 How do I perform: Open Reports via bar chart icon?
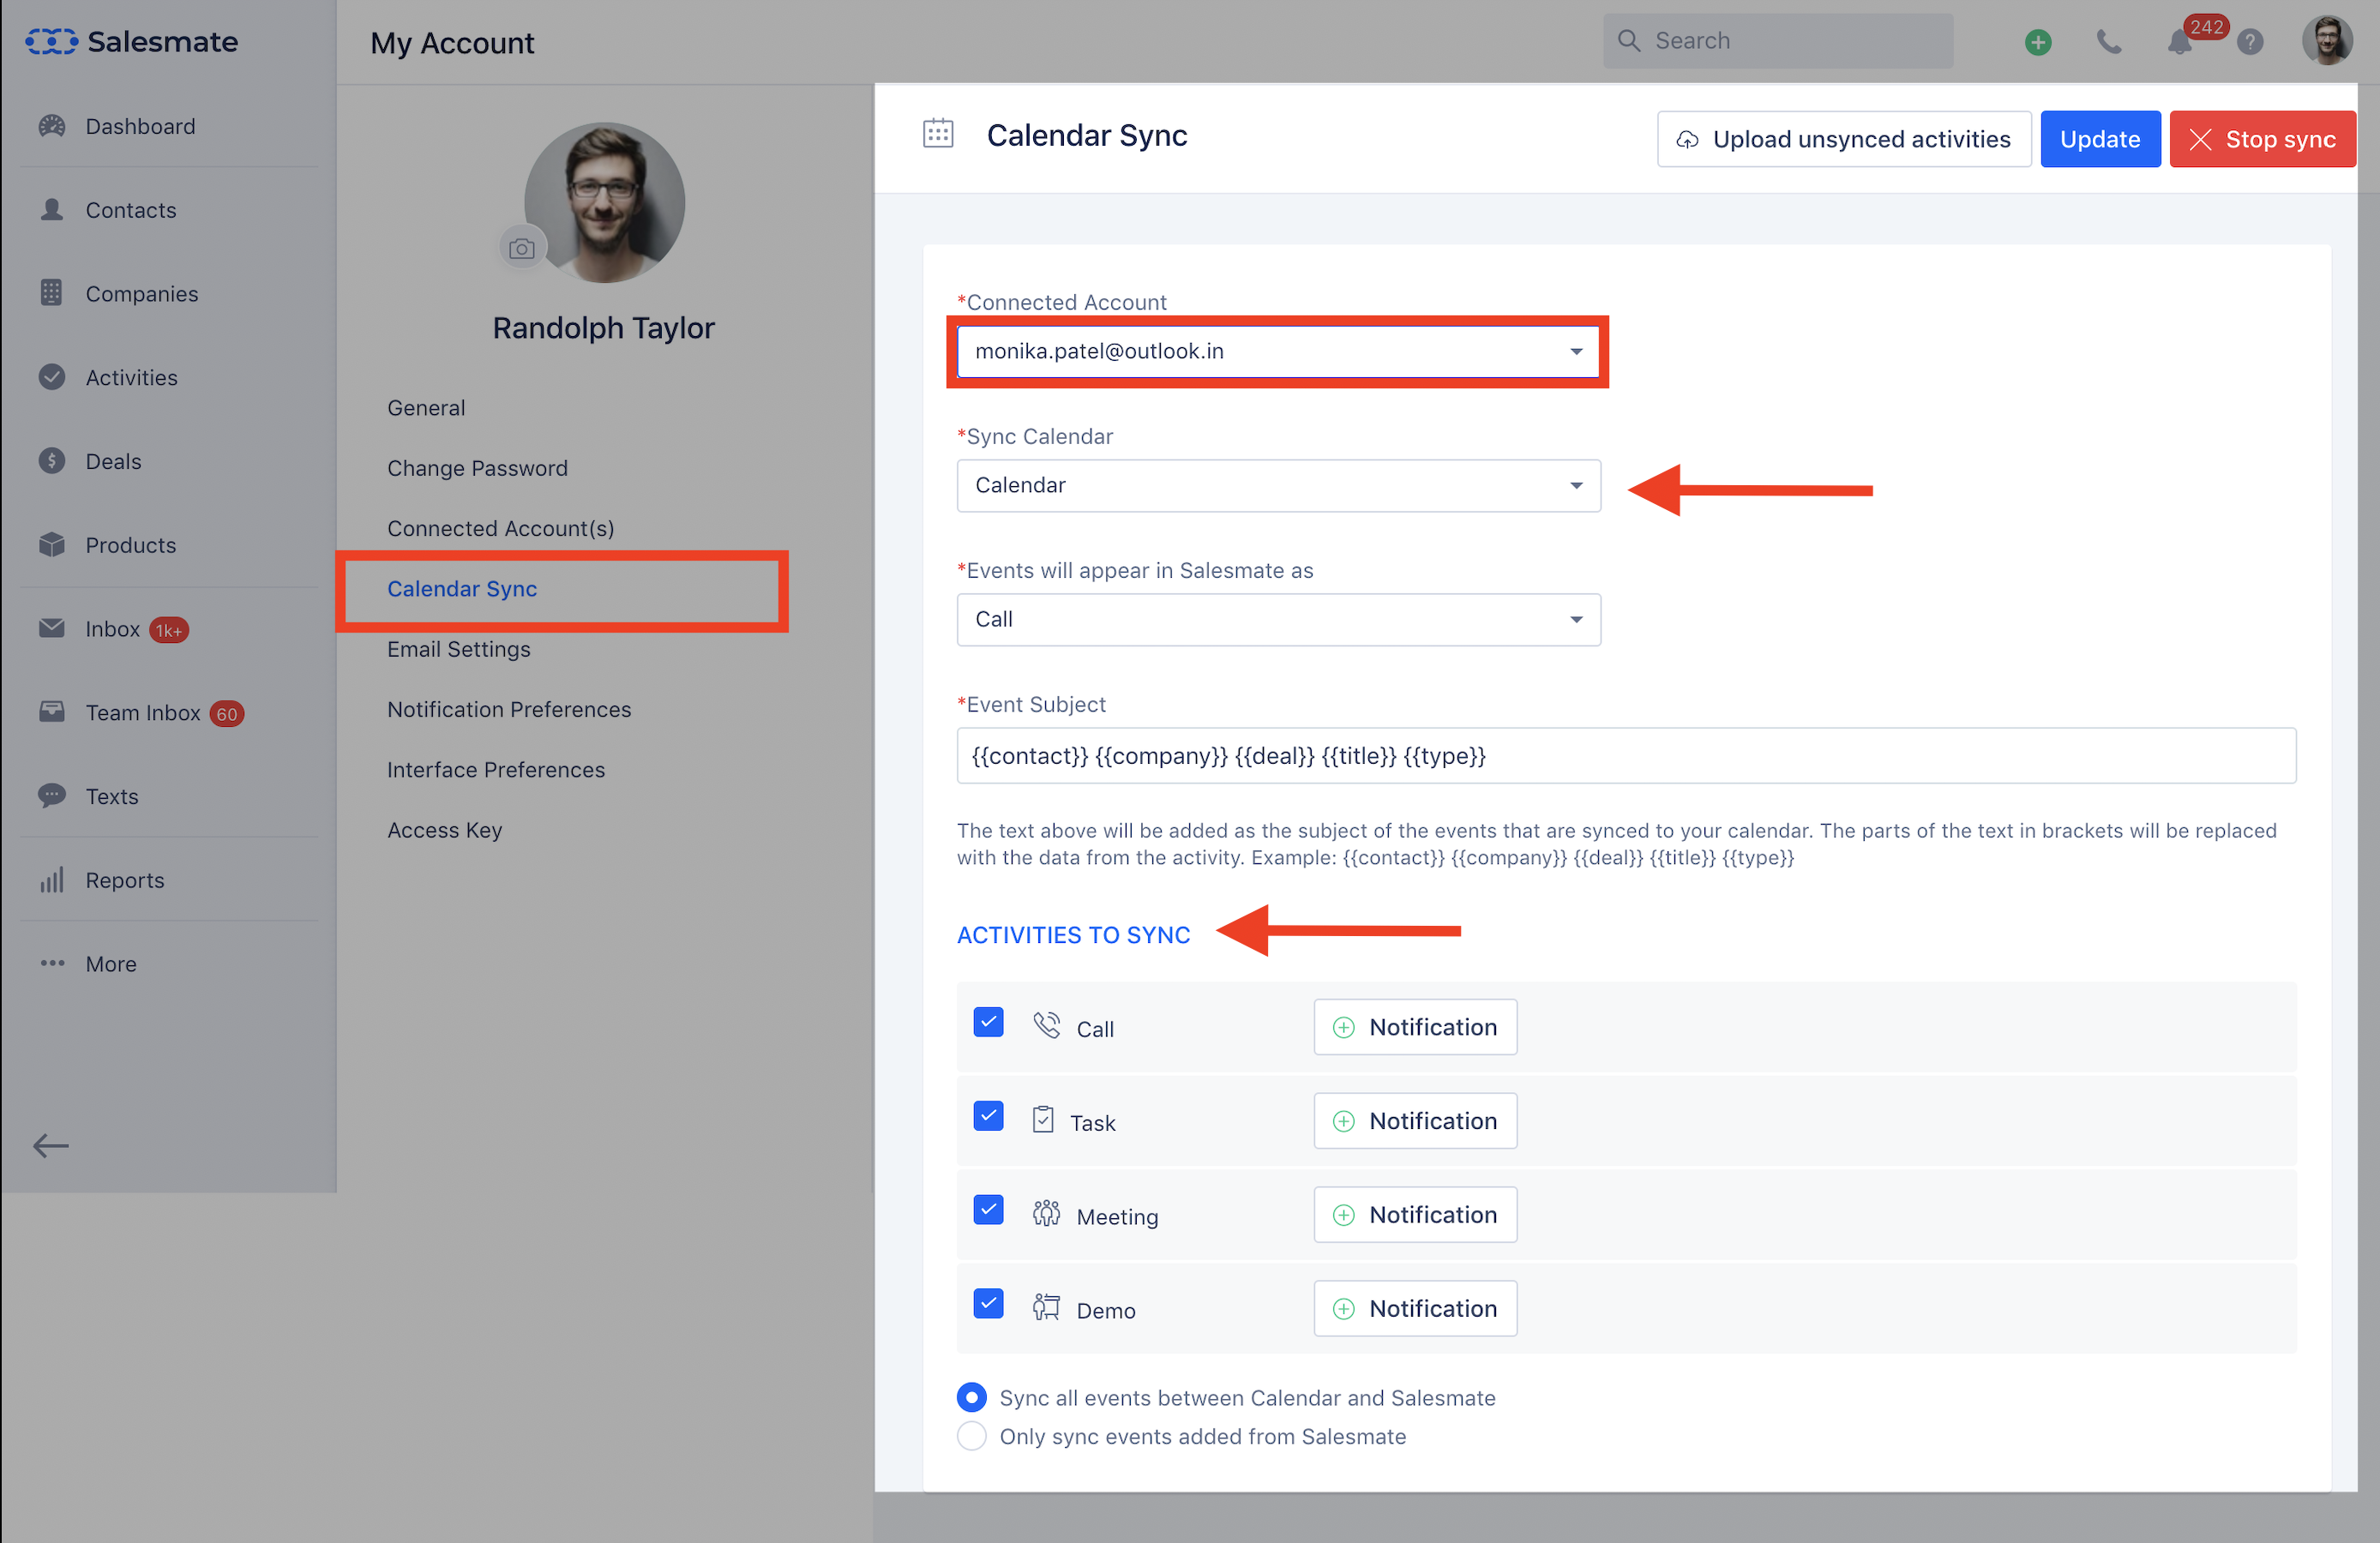click(x=52, y=880)
